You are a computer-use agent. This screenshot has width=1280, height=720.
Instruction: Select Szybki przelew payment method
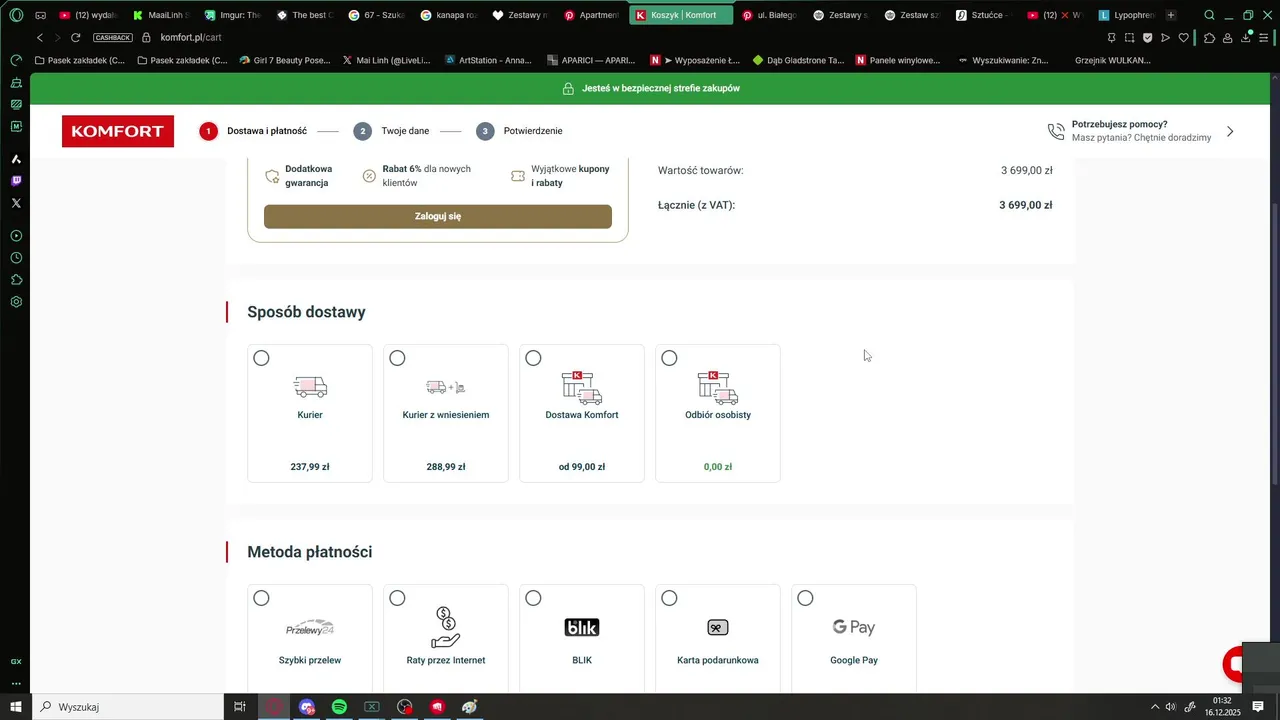(310, 638)
